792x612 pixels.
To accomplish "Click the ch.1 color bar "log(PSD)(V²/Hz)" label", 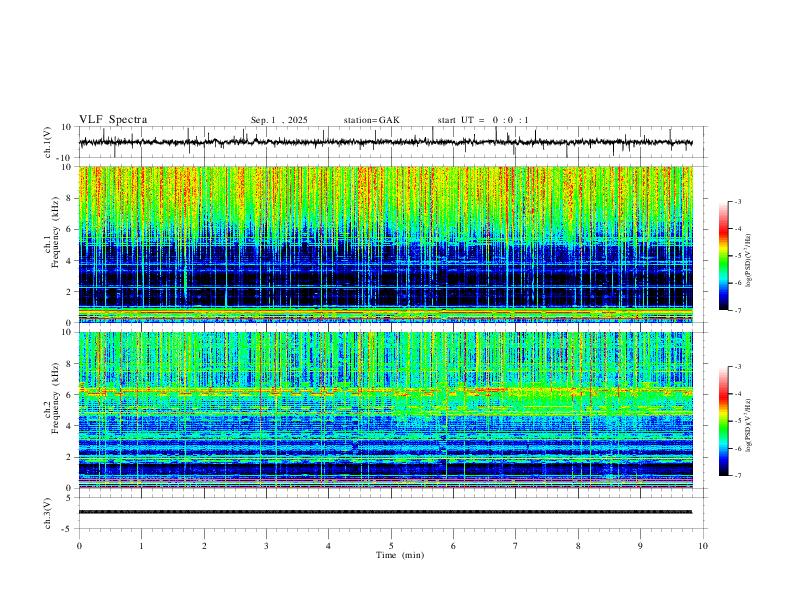I will [x=749, y=260].
